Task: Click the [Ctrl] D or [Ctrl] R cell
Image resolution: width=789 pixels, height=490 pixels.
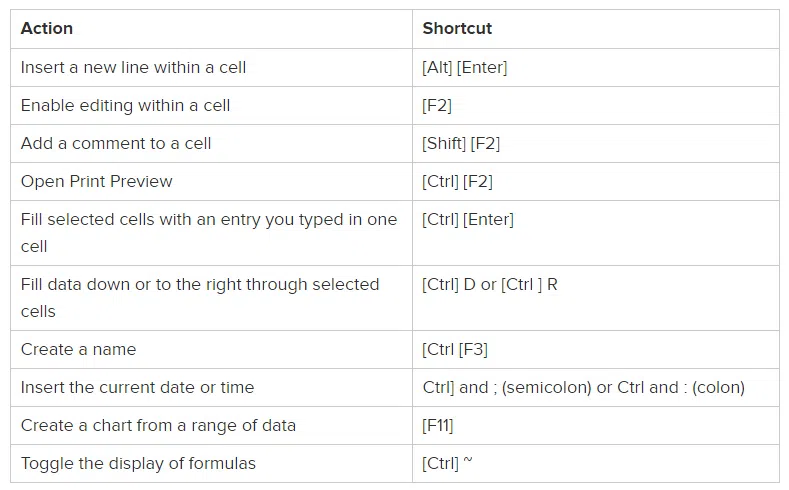Action: click(490, 285)
